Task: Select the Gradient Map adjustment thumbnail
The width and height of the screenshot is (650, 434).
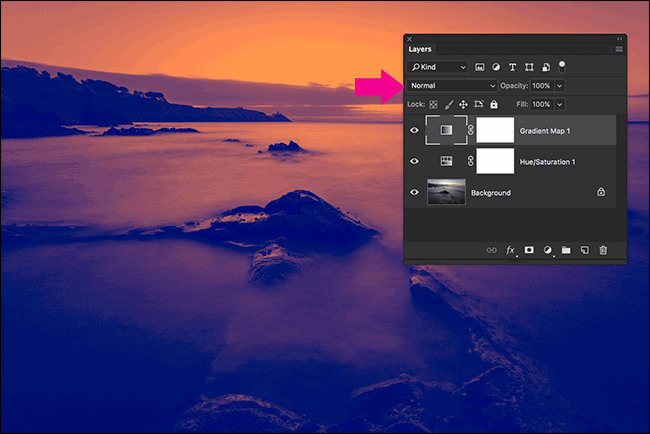Action: (446, 130)
